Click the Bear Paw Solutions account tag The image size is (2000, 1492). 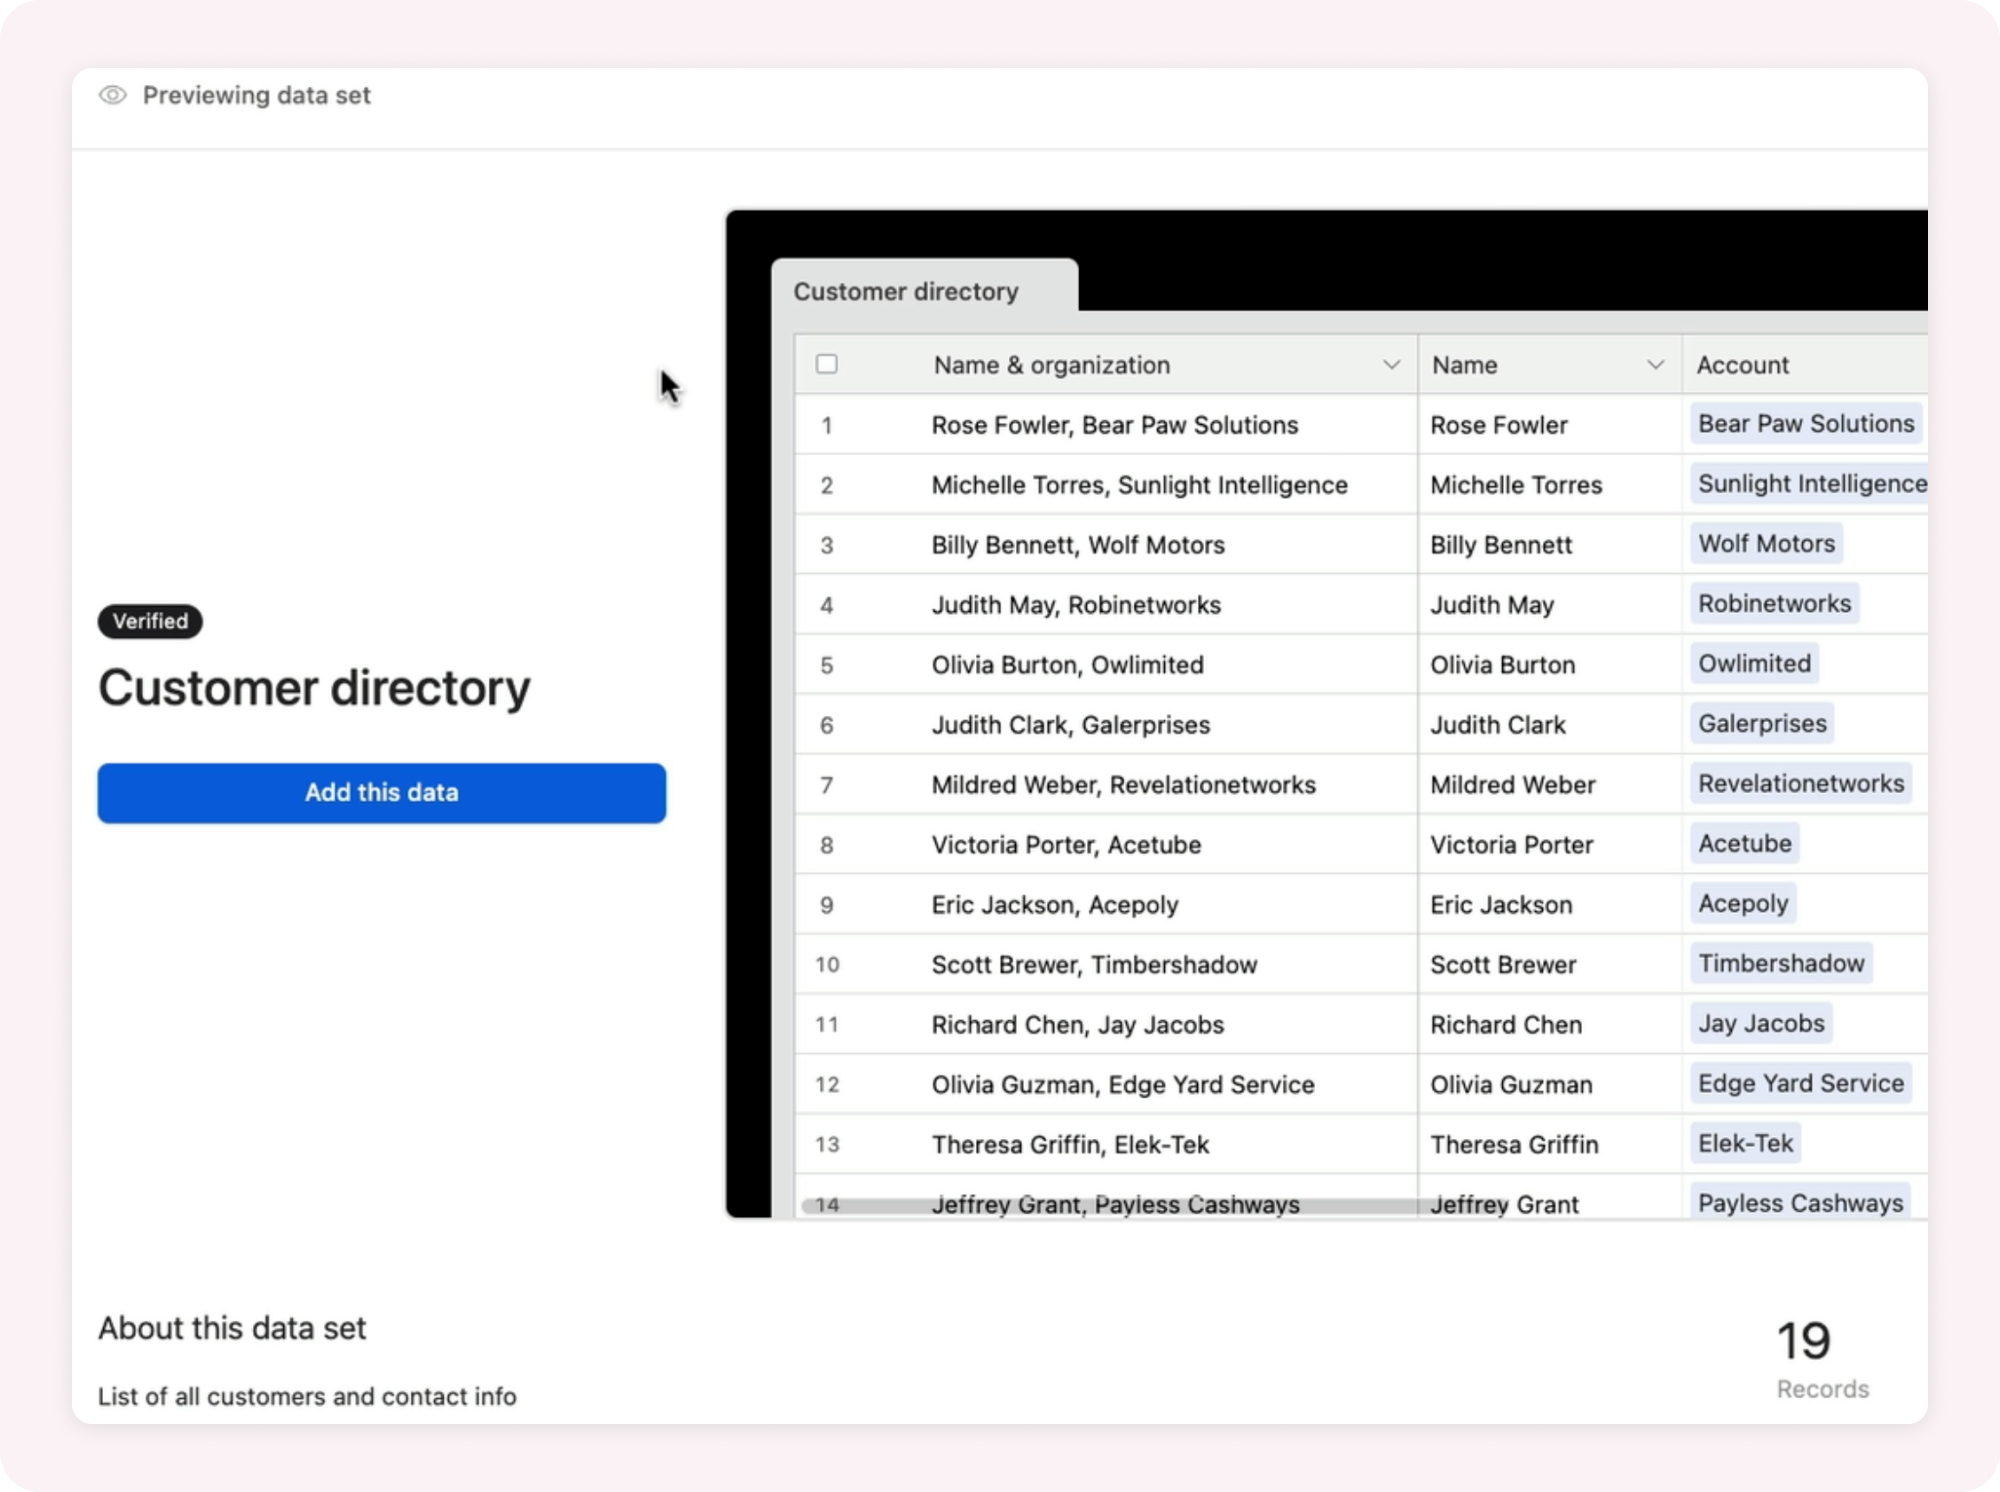click(x=1805, y=424)
